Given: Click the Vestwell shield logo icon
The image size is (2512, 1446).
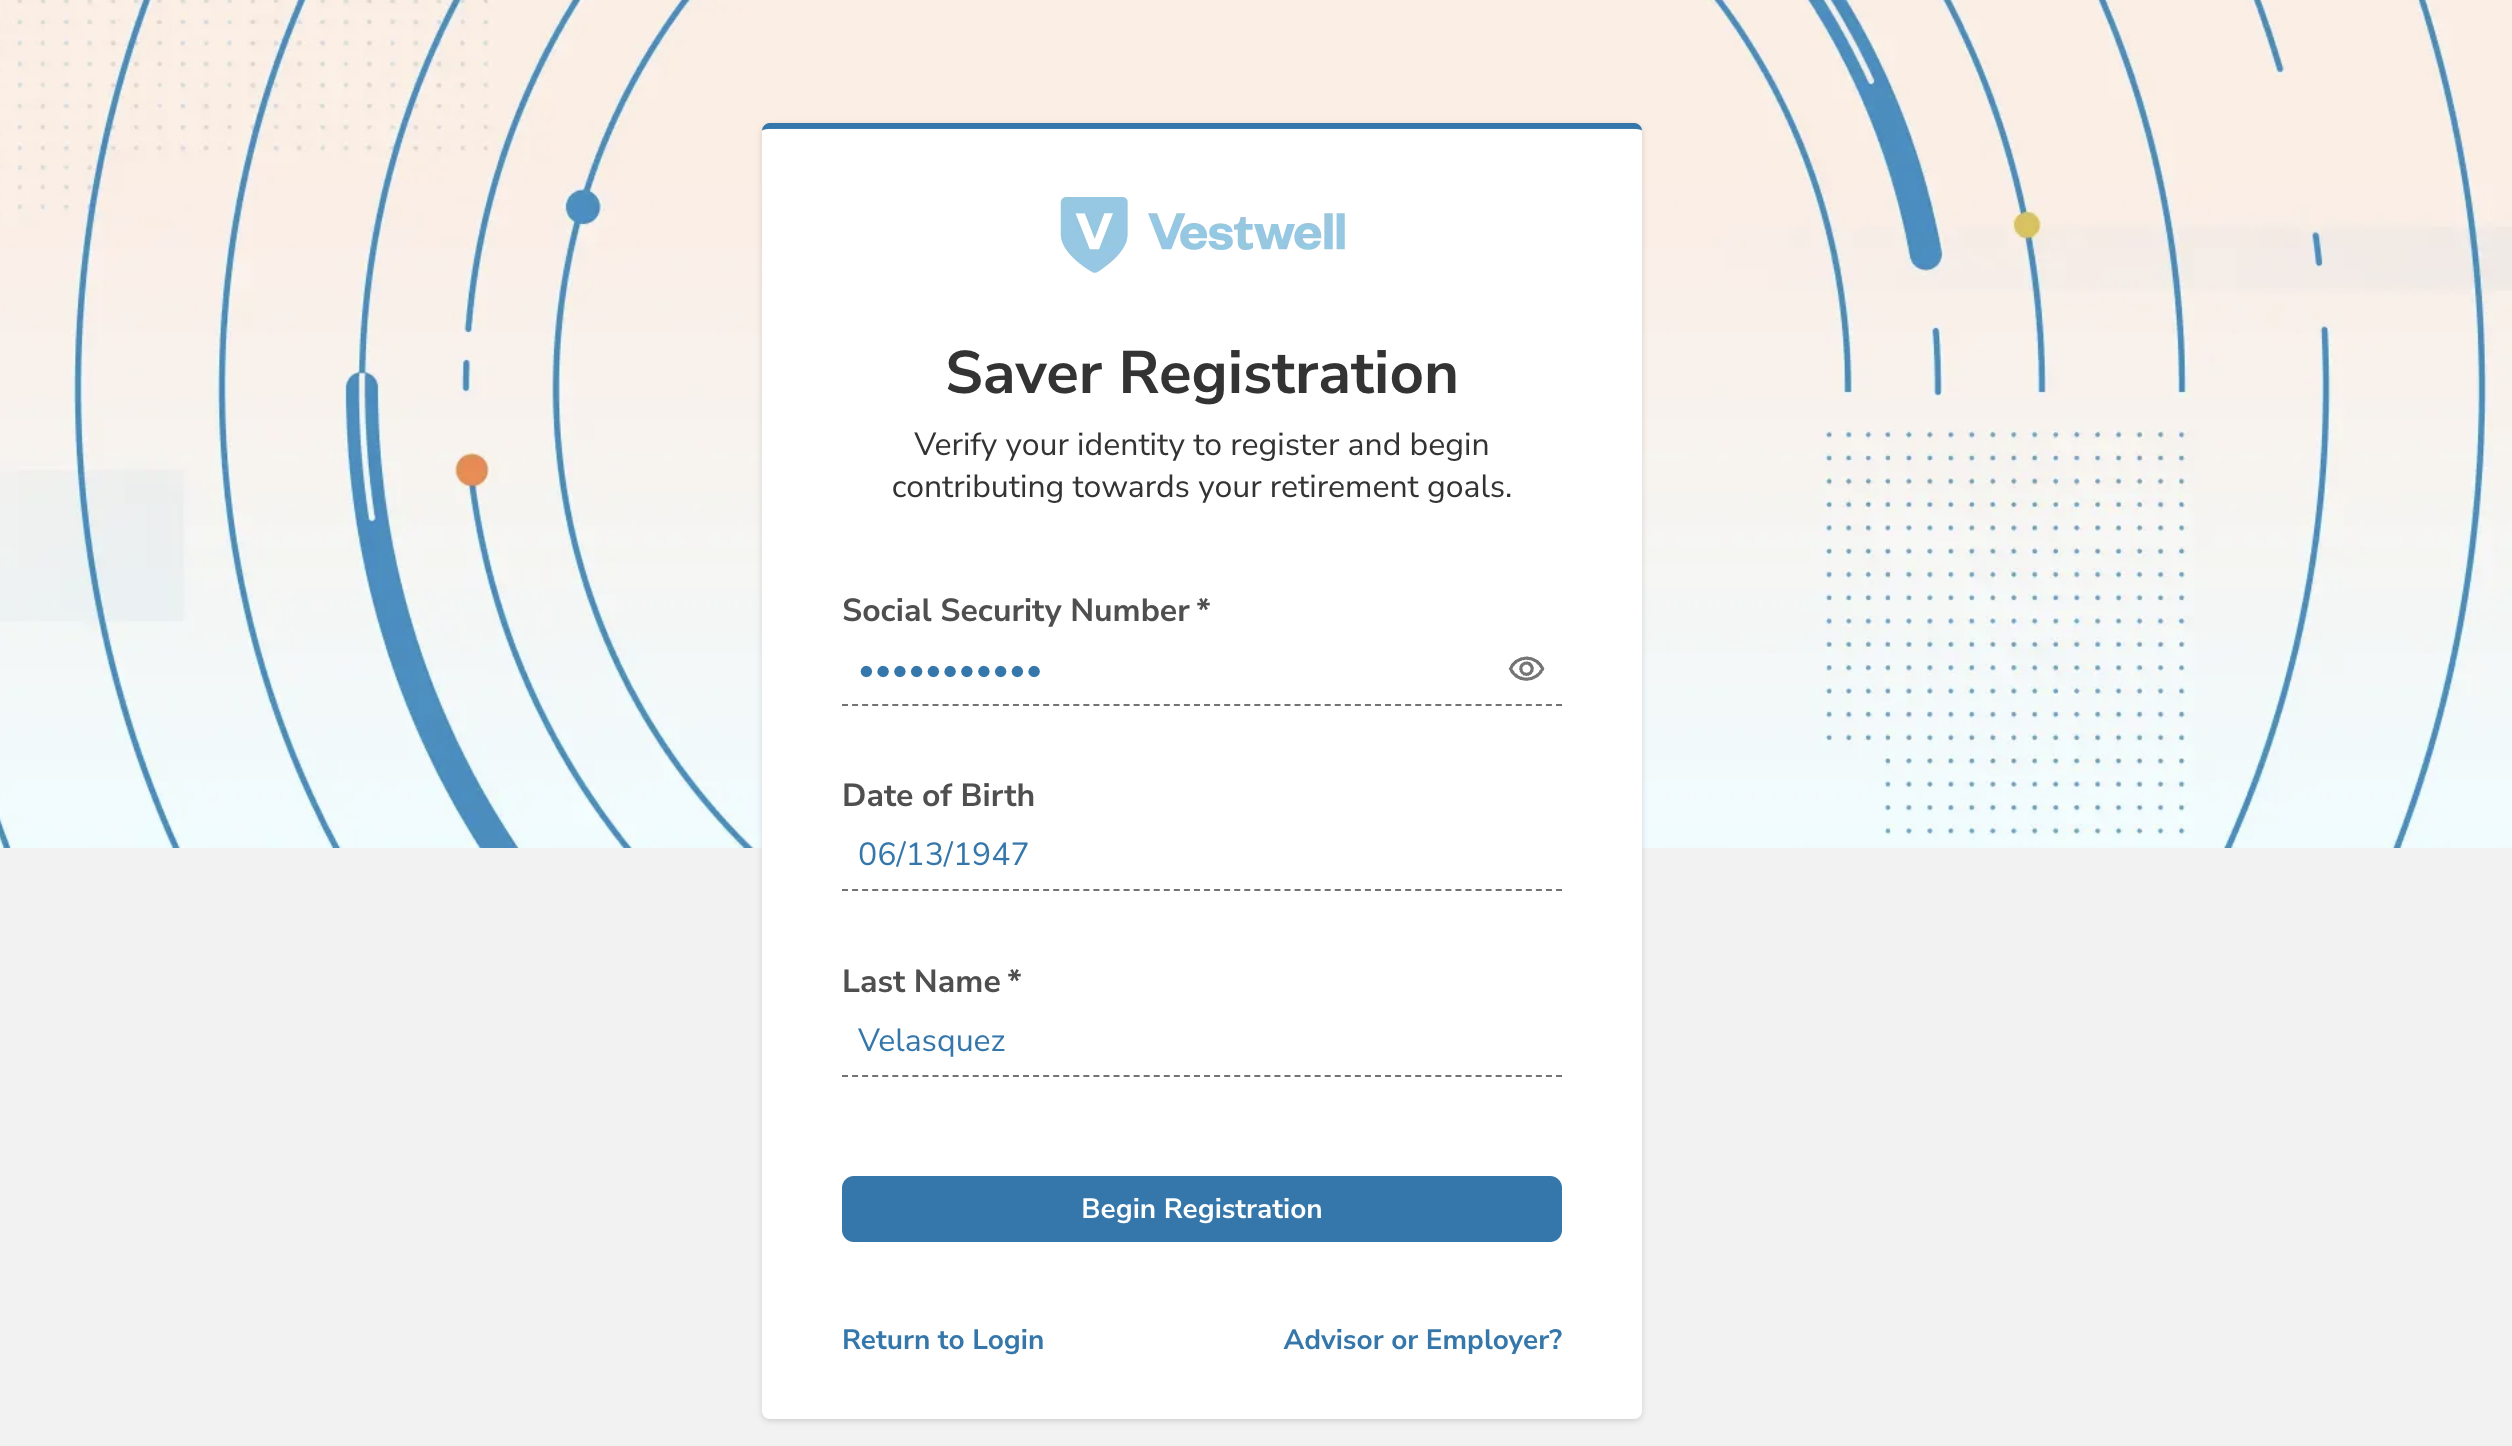Looking at the screenshot, I should click(1093, 233).
